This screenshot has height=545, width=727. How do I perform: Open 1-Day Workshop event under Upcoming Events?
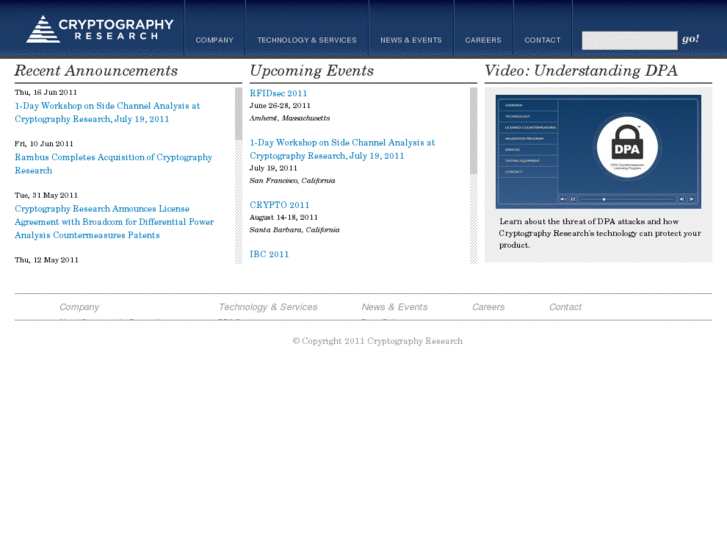342,149
